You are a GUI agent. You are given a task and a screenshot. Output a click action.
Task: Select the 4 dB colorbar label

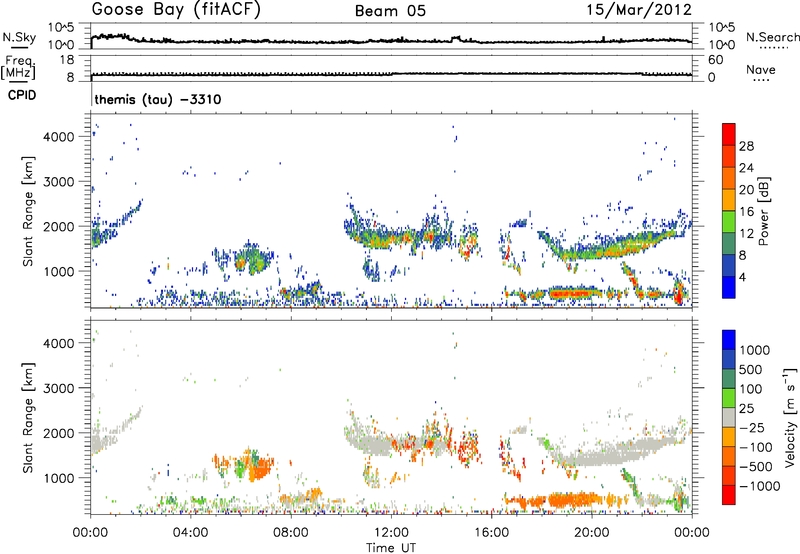tap(743, 278)
